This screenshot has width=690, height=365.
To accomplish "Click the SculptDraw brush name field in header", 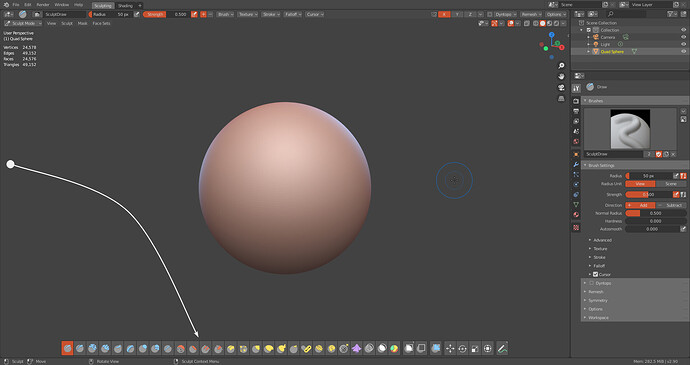I will coord(64,14).
